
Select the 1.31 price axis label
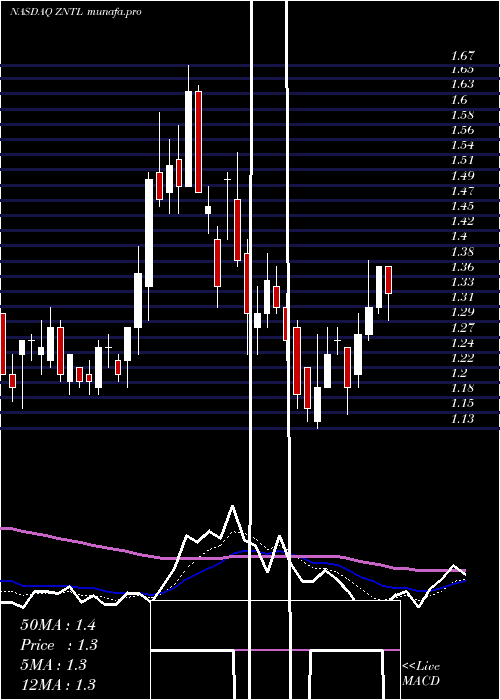462,297
